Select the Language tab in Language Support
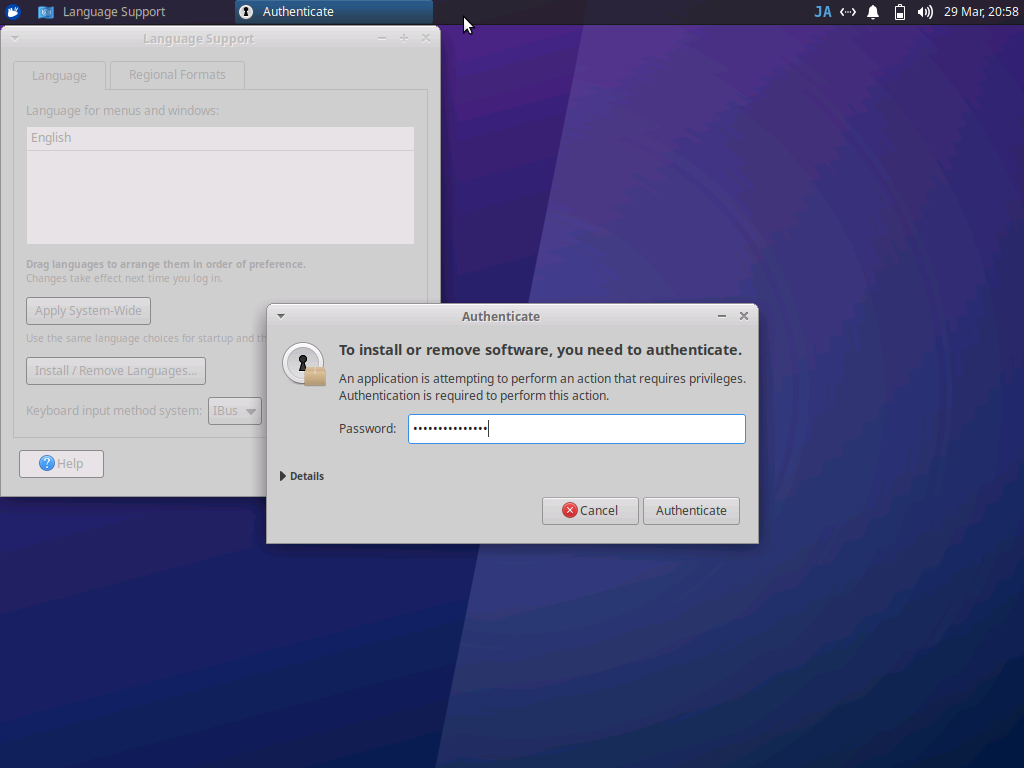Screen dimensions: 1024x768 59,75
